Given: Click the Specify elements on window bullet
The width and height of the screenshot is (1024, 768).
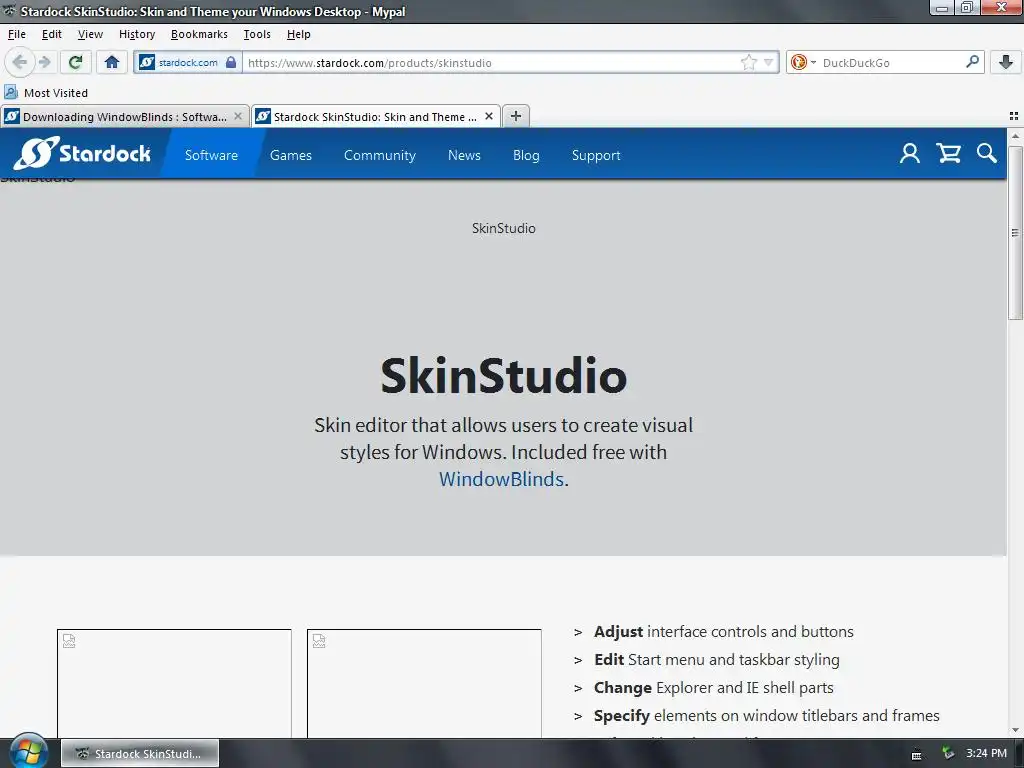Looking at the screenshot, I should click(766, 716).
